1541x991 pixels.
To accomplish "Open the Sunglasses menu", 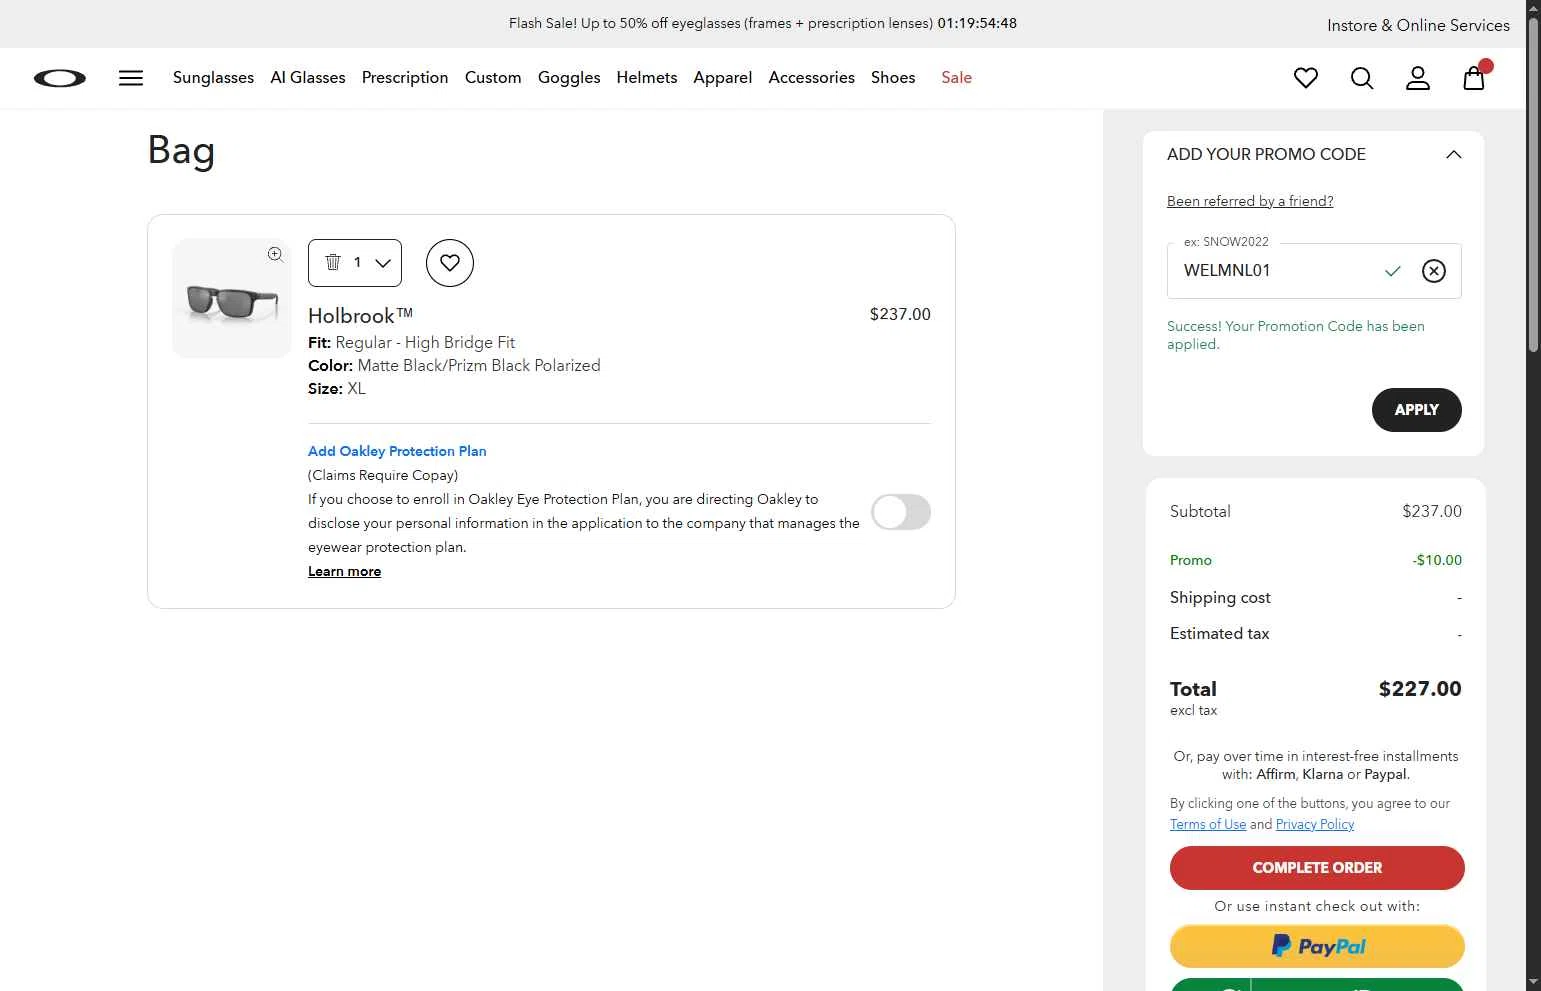I will click(213, 78).
